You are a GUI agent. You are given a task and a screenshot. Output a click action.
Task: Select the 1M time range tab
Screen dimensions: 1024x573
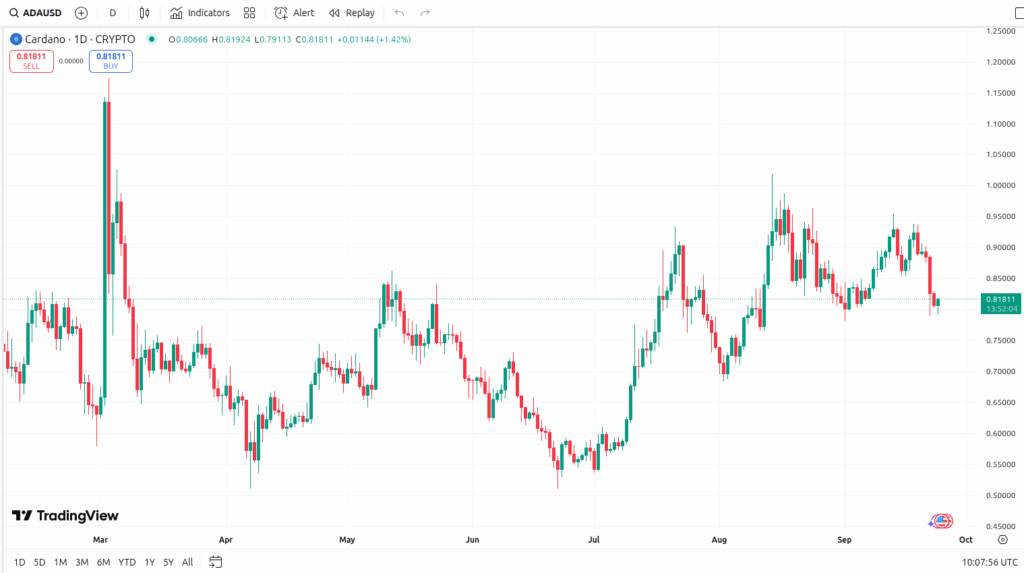pos(60,562)
